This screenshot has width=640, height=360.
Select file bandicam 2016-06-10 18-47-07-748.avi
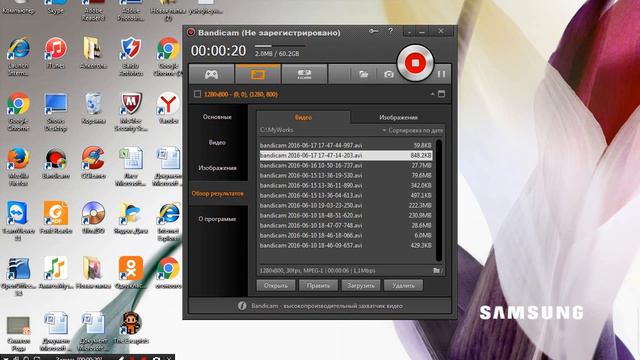point(346,225)
